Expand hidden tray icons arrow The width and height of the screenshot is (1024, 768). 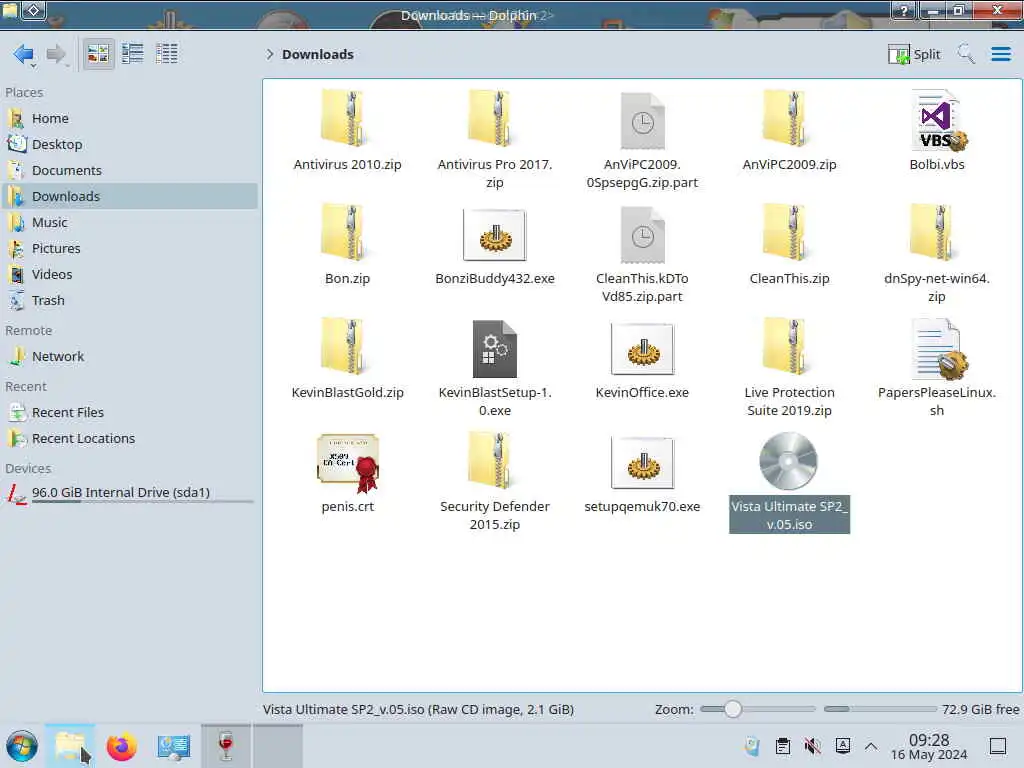pos(871,746)
